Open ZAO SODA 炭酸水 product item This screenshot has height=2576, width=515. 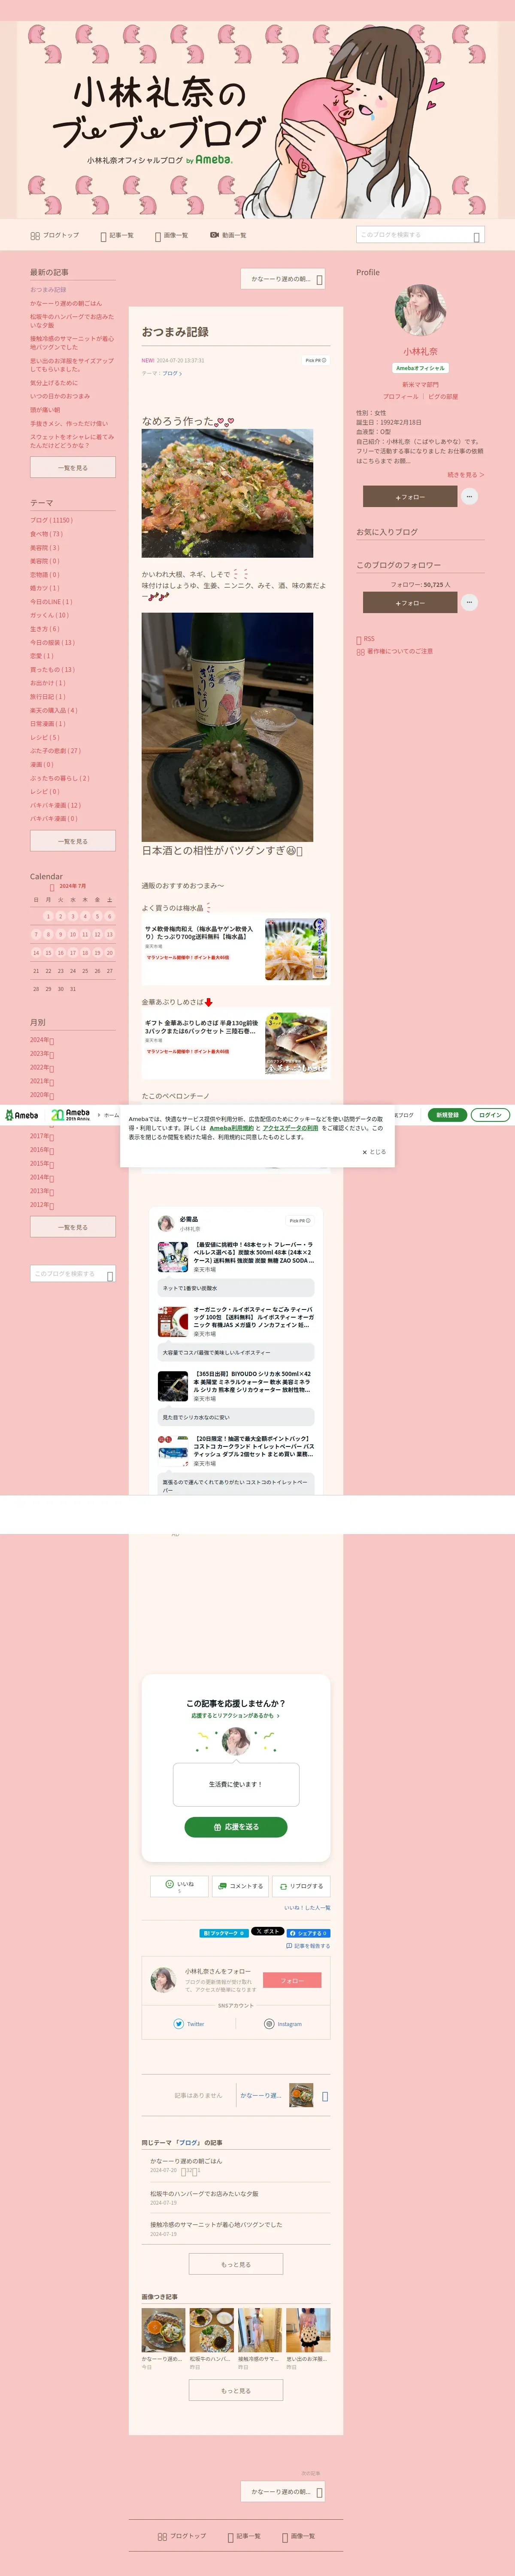236,1257
